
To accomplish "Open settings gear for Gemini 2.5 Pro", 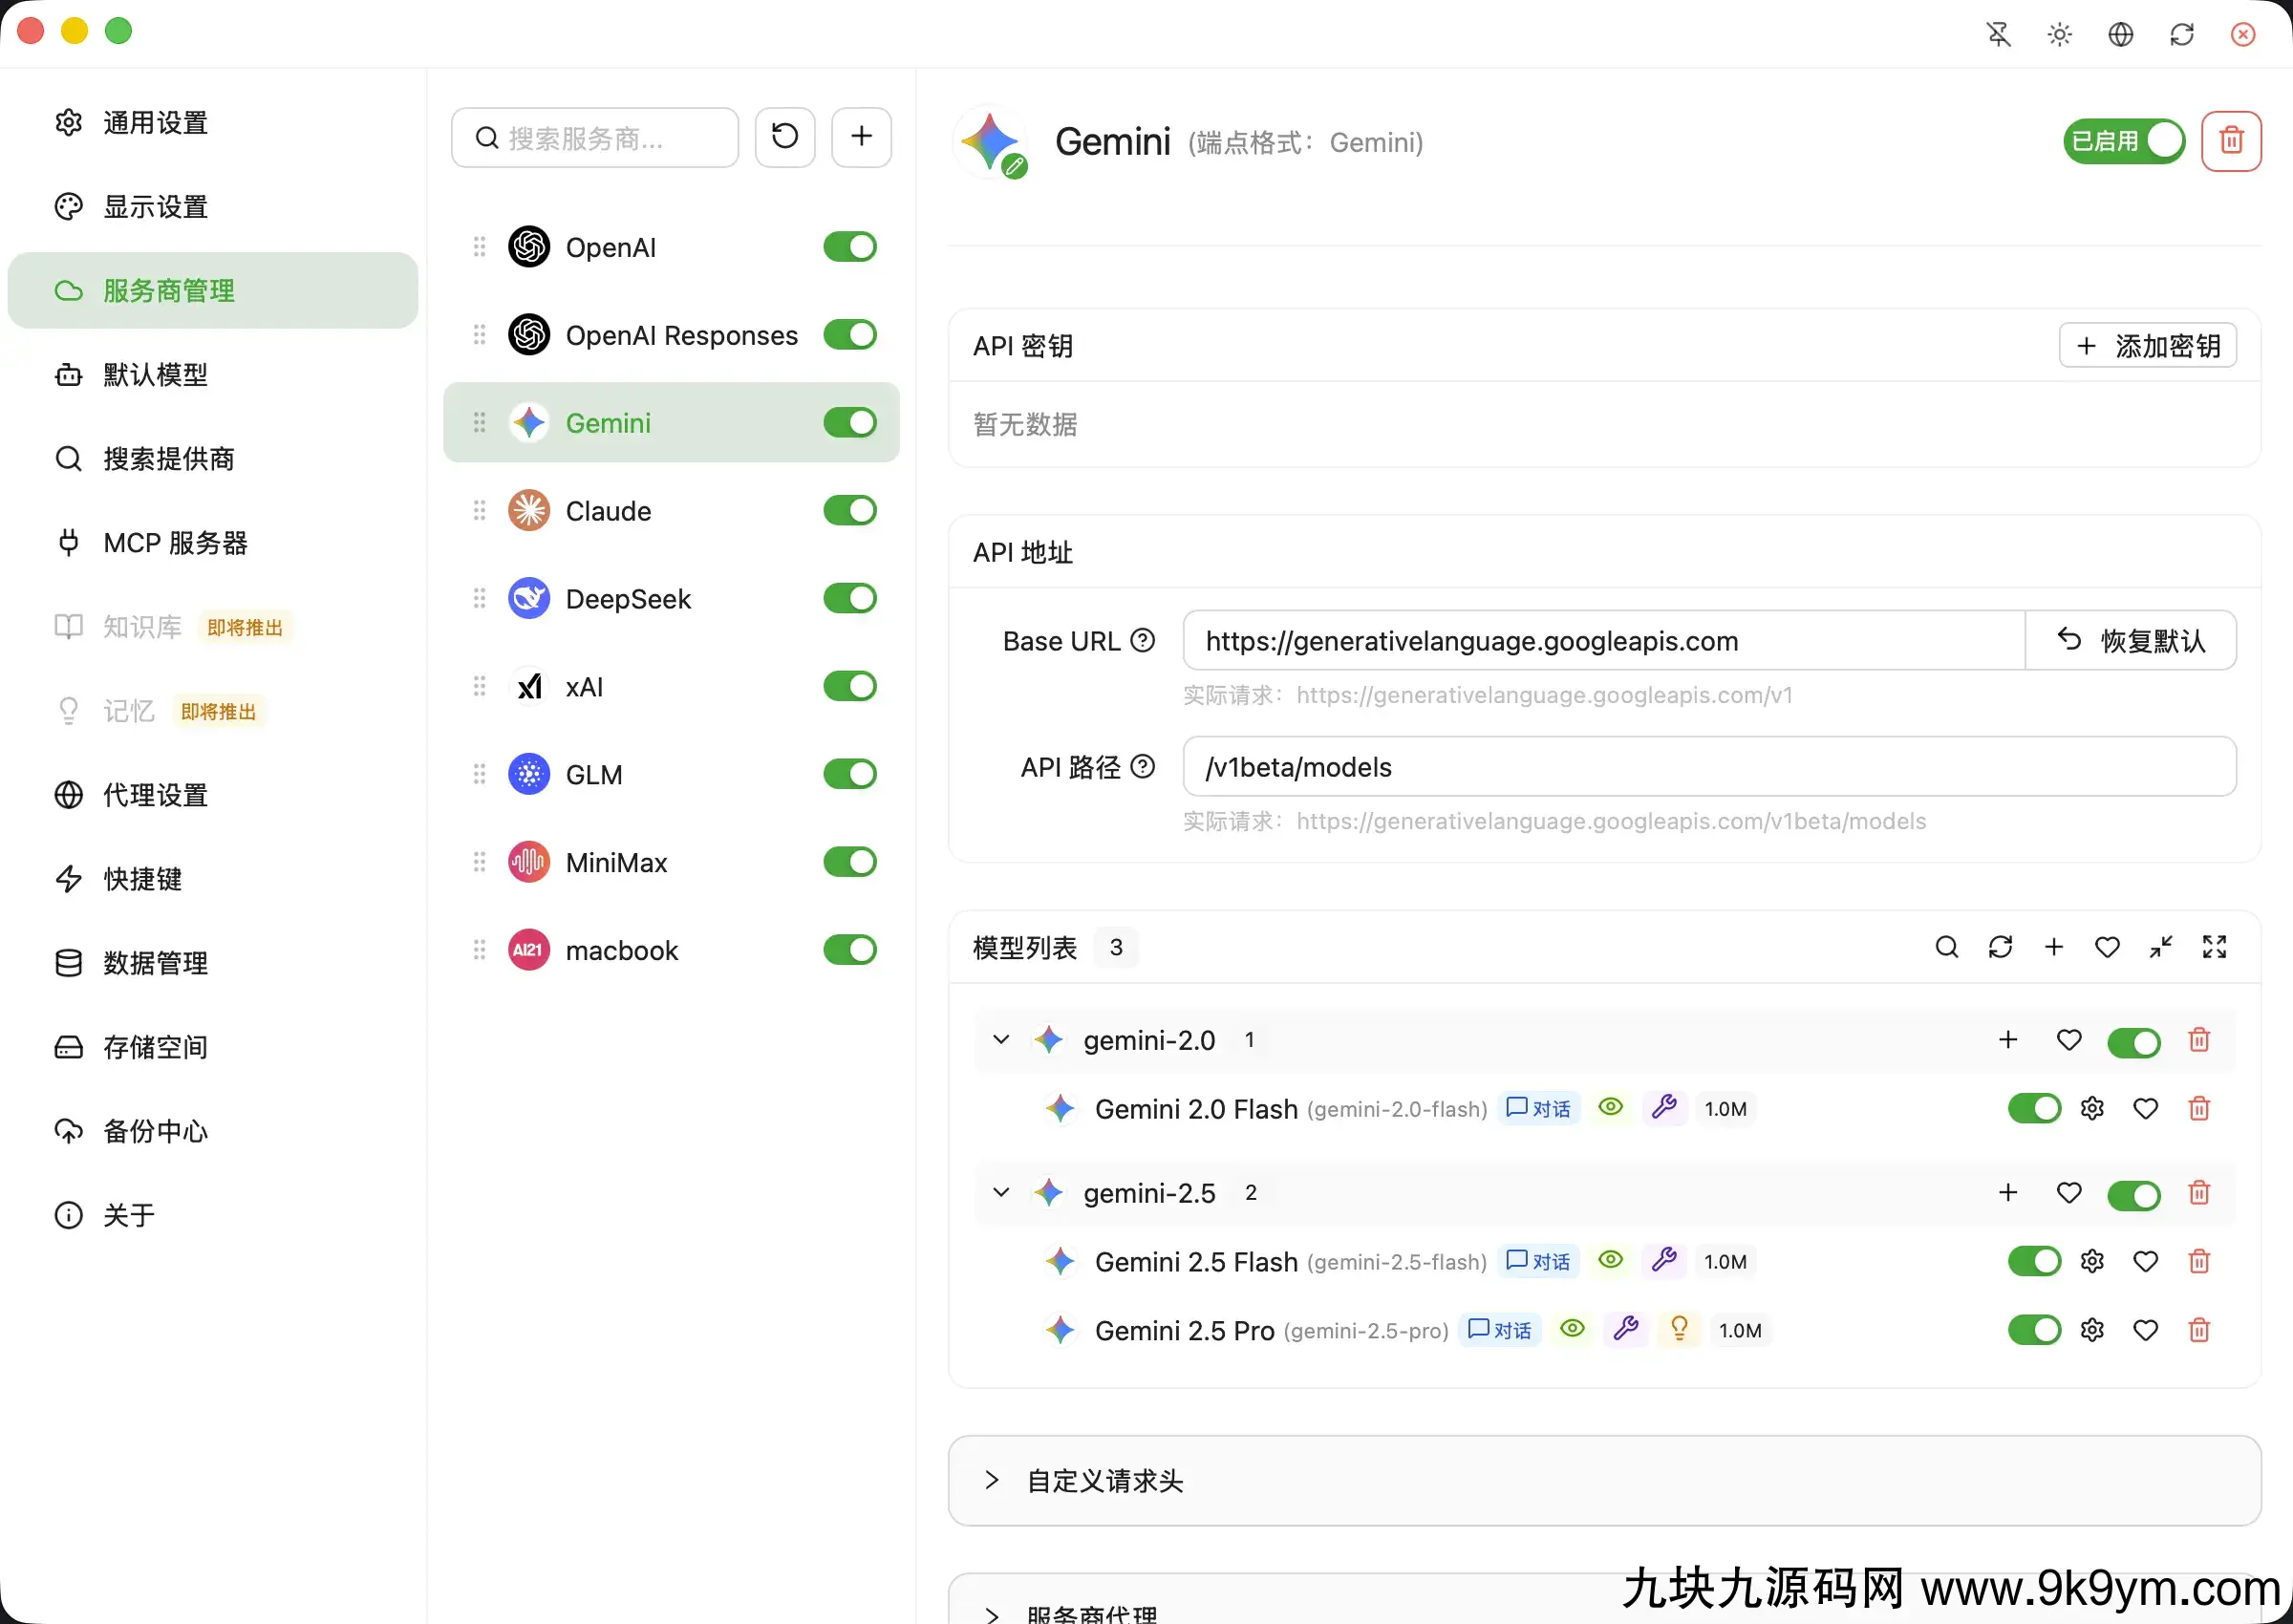I will point(2092,1330).
